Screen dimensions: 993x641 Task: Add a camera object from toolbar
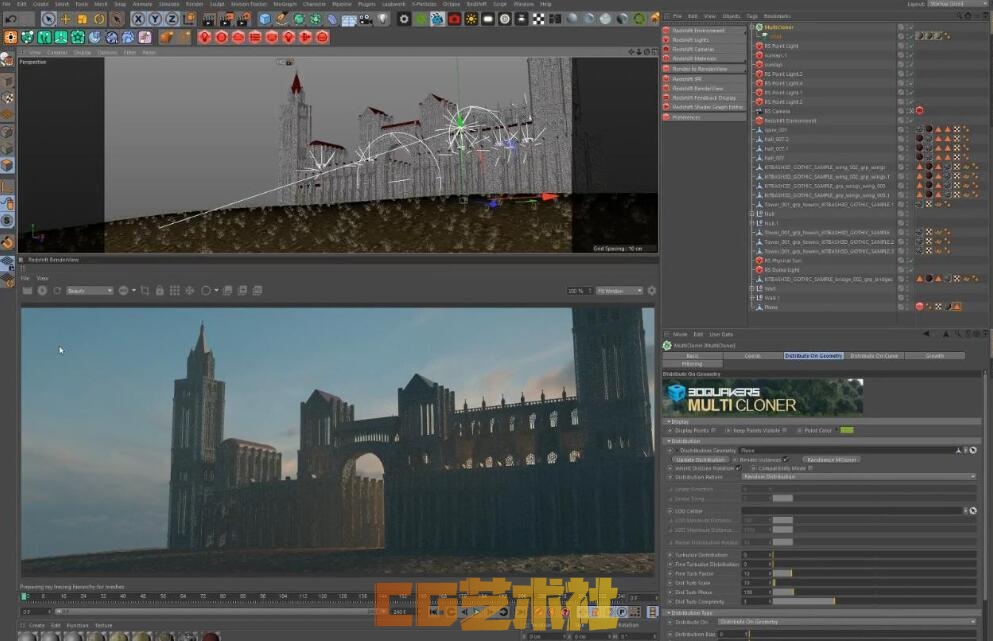366,20
